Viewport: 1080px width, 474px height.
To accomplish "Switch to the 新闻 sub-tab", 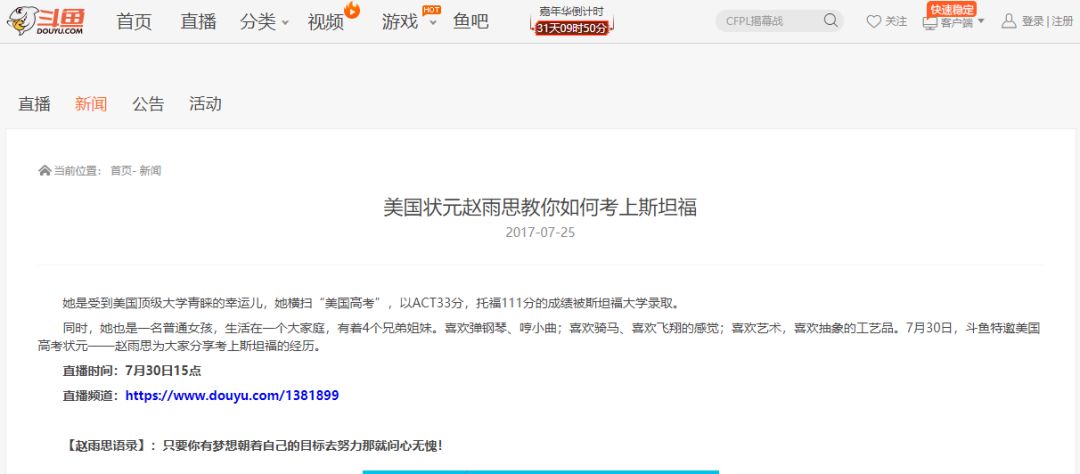I will coord(91,104).
